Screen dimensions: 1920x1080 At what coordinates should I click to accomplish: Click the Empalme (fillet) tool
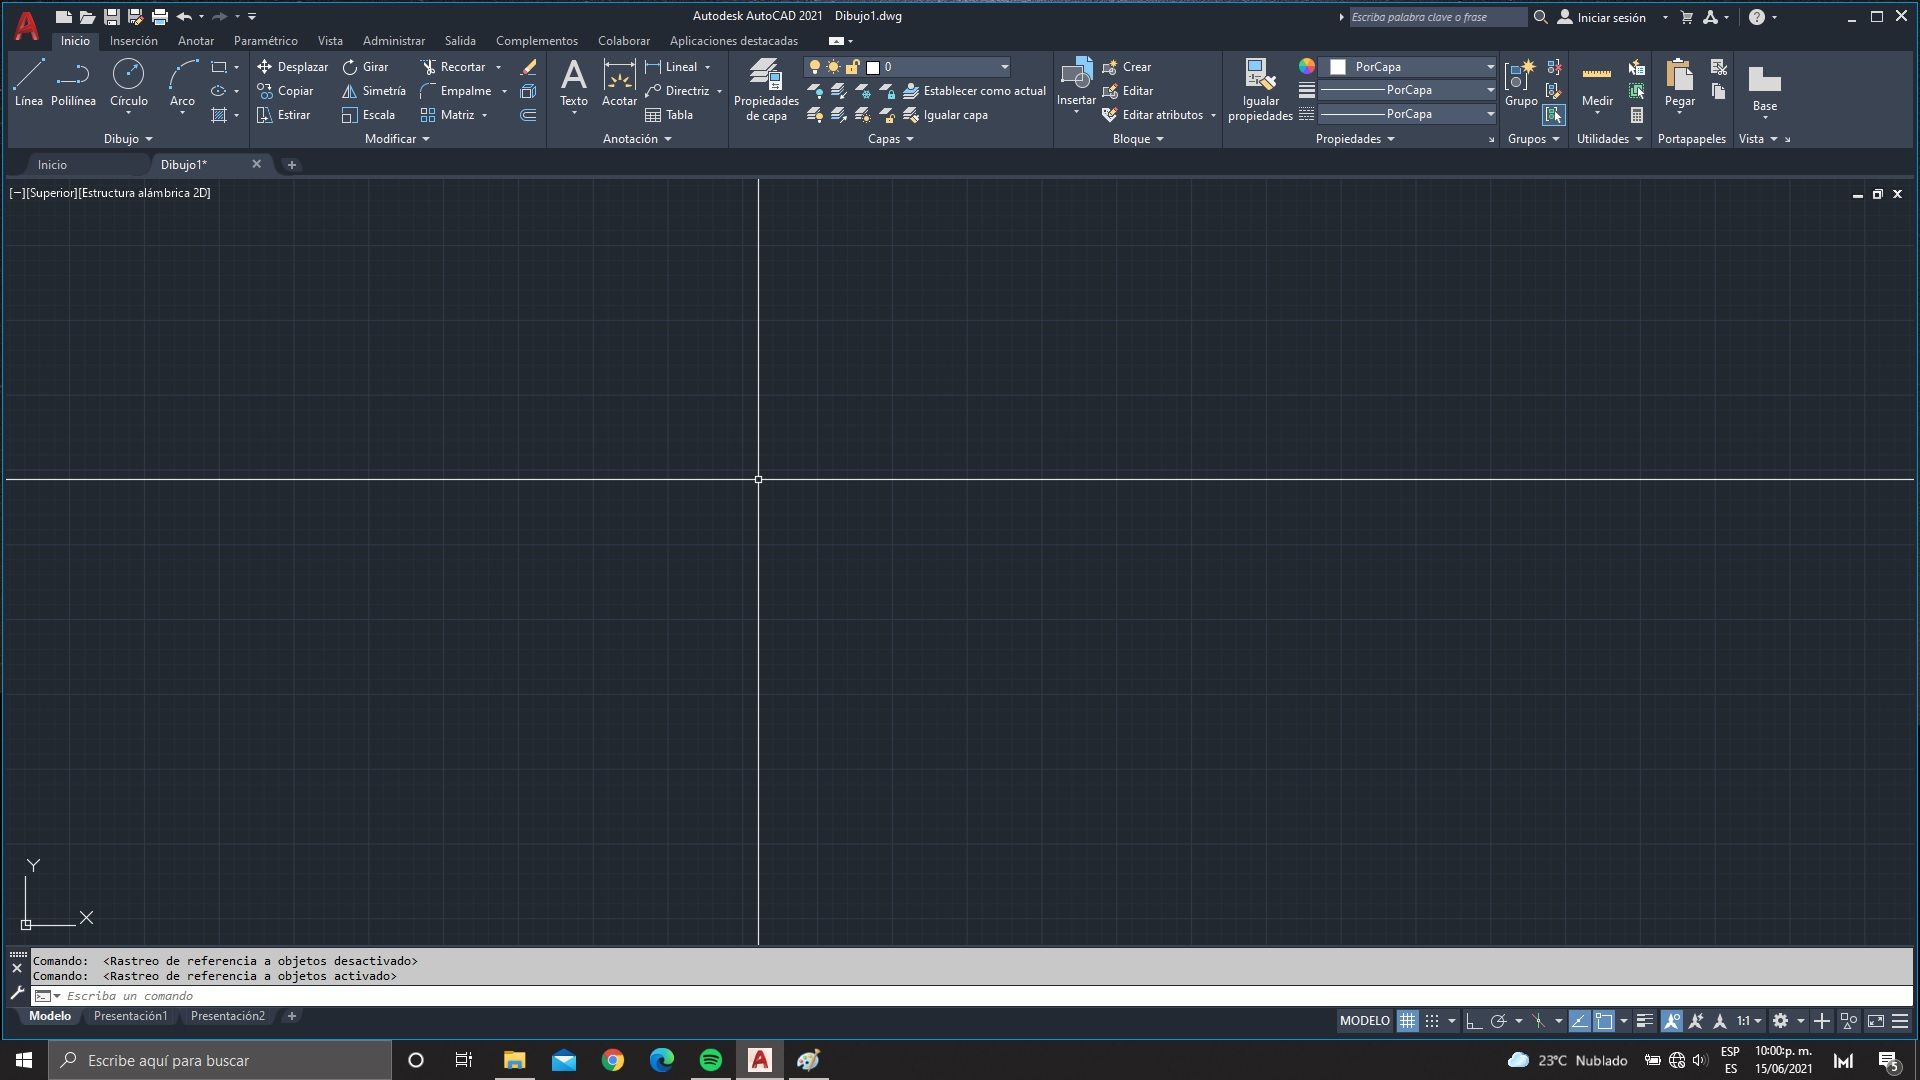[456, 91]
